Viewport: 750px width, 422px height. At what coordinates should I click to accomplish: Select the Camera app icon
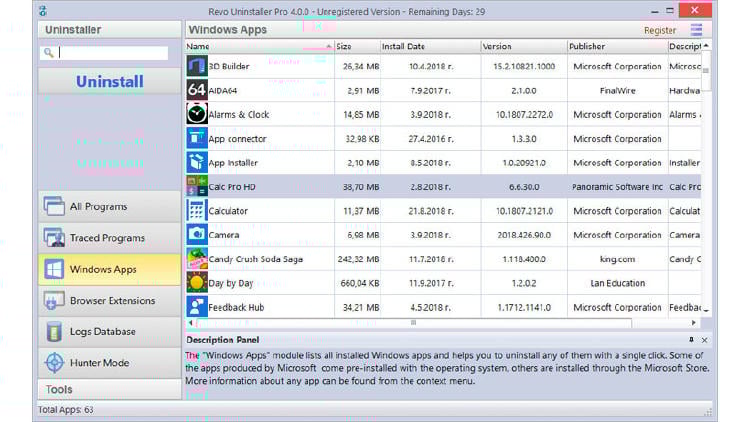click(197, 234)
